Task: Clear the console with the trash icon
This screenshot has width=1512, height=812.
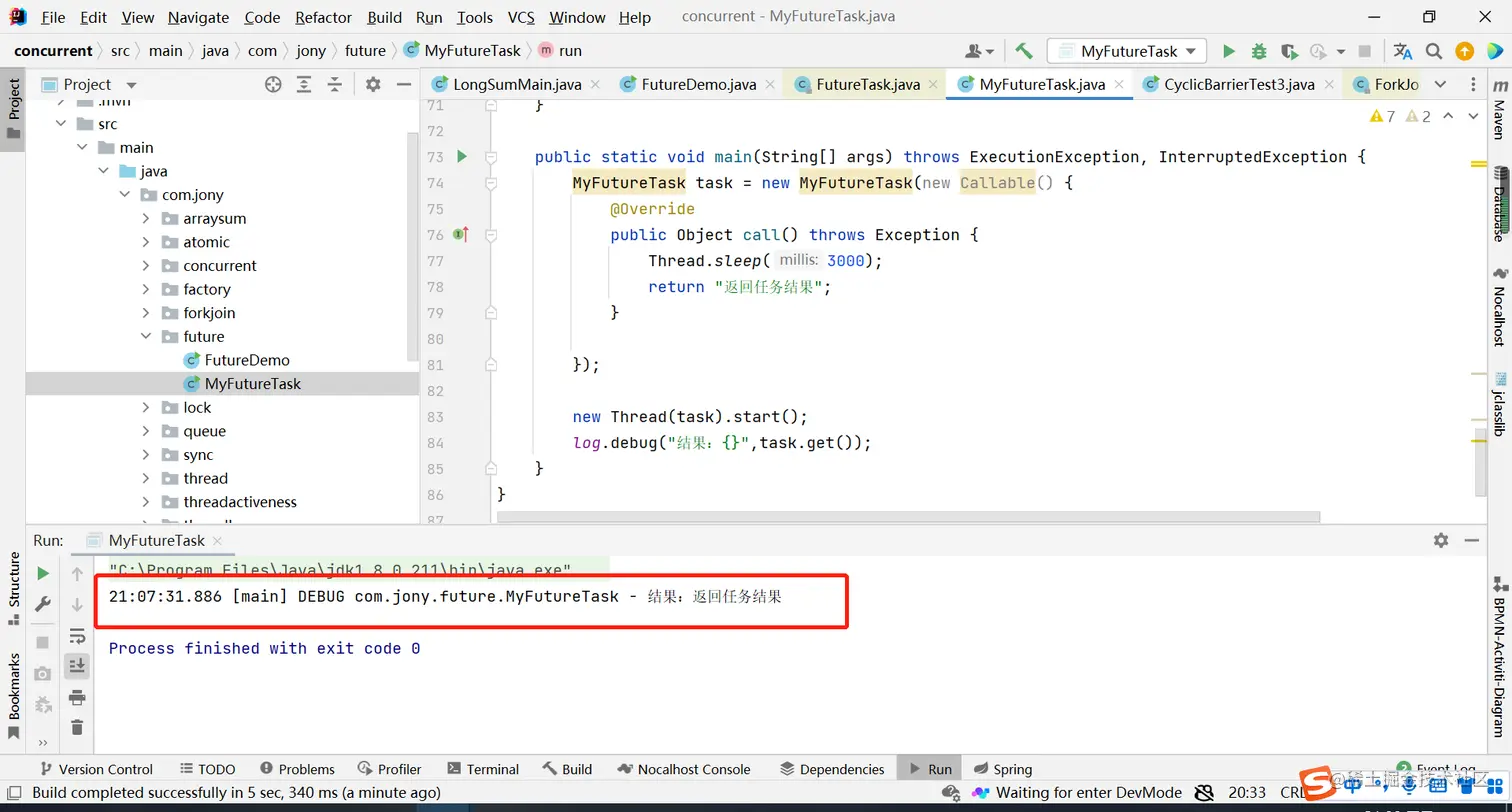Action: (77, 727)
